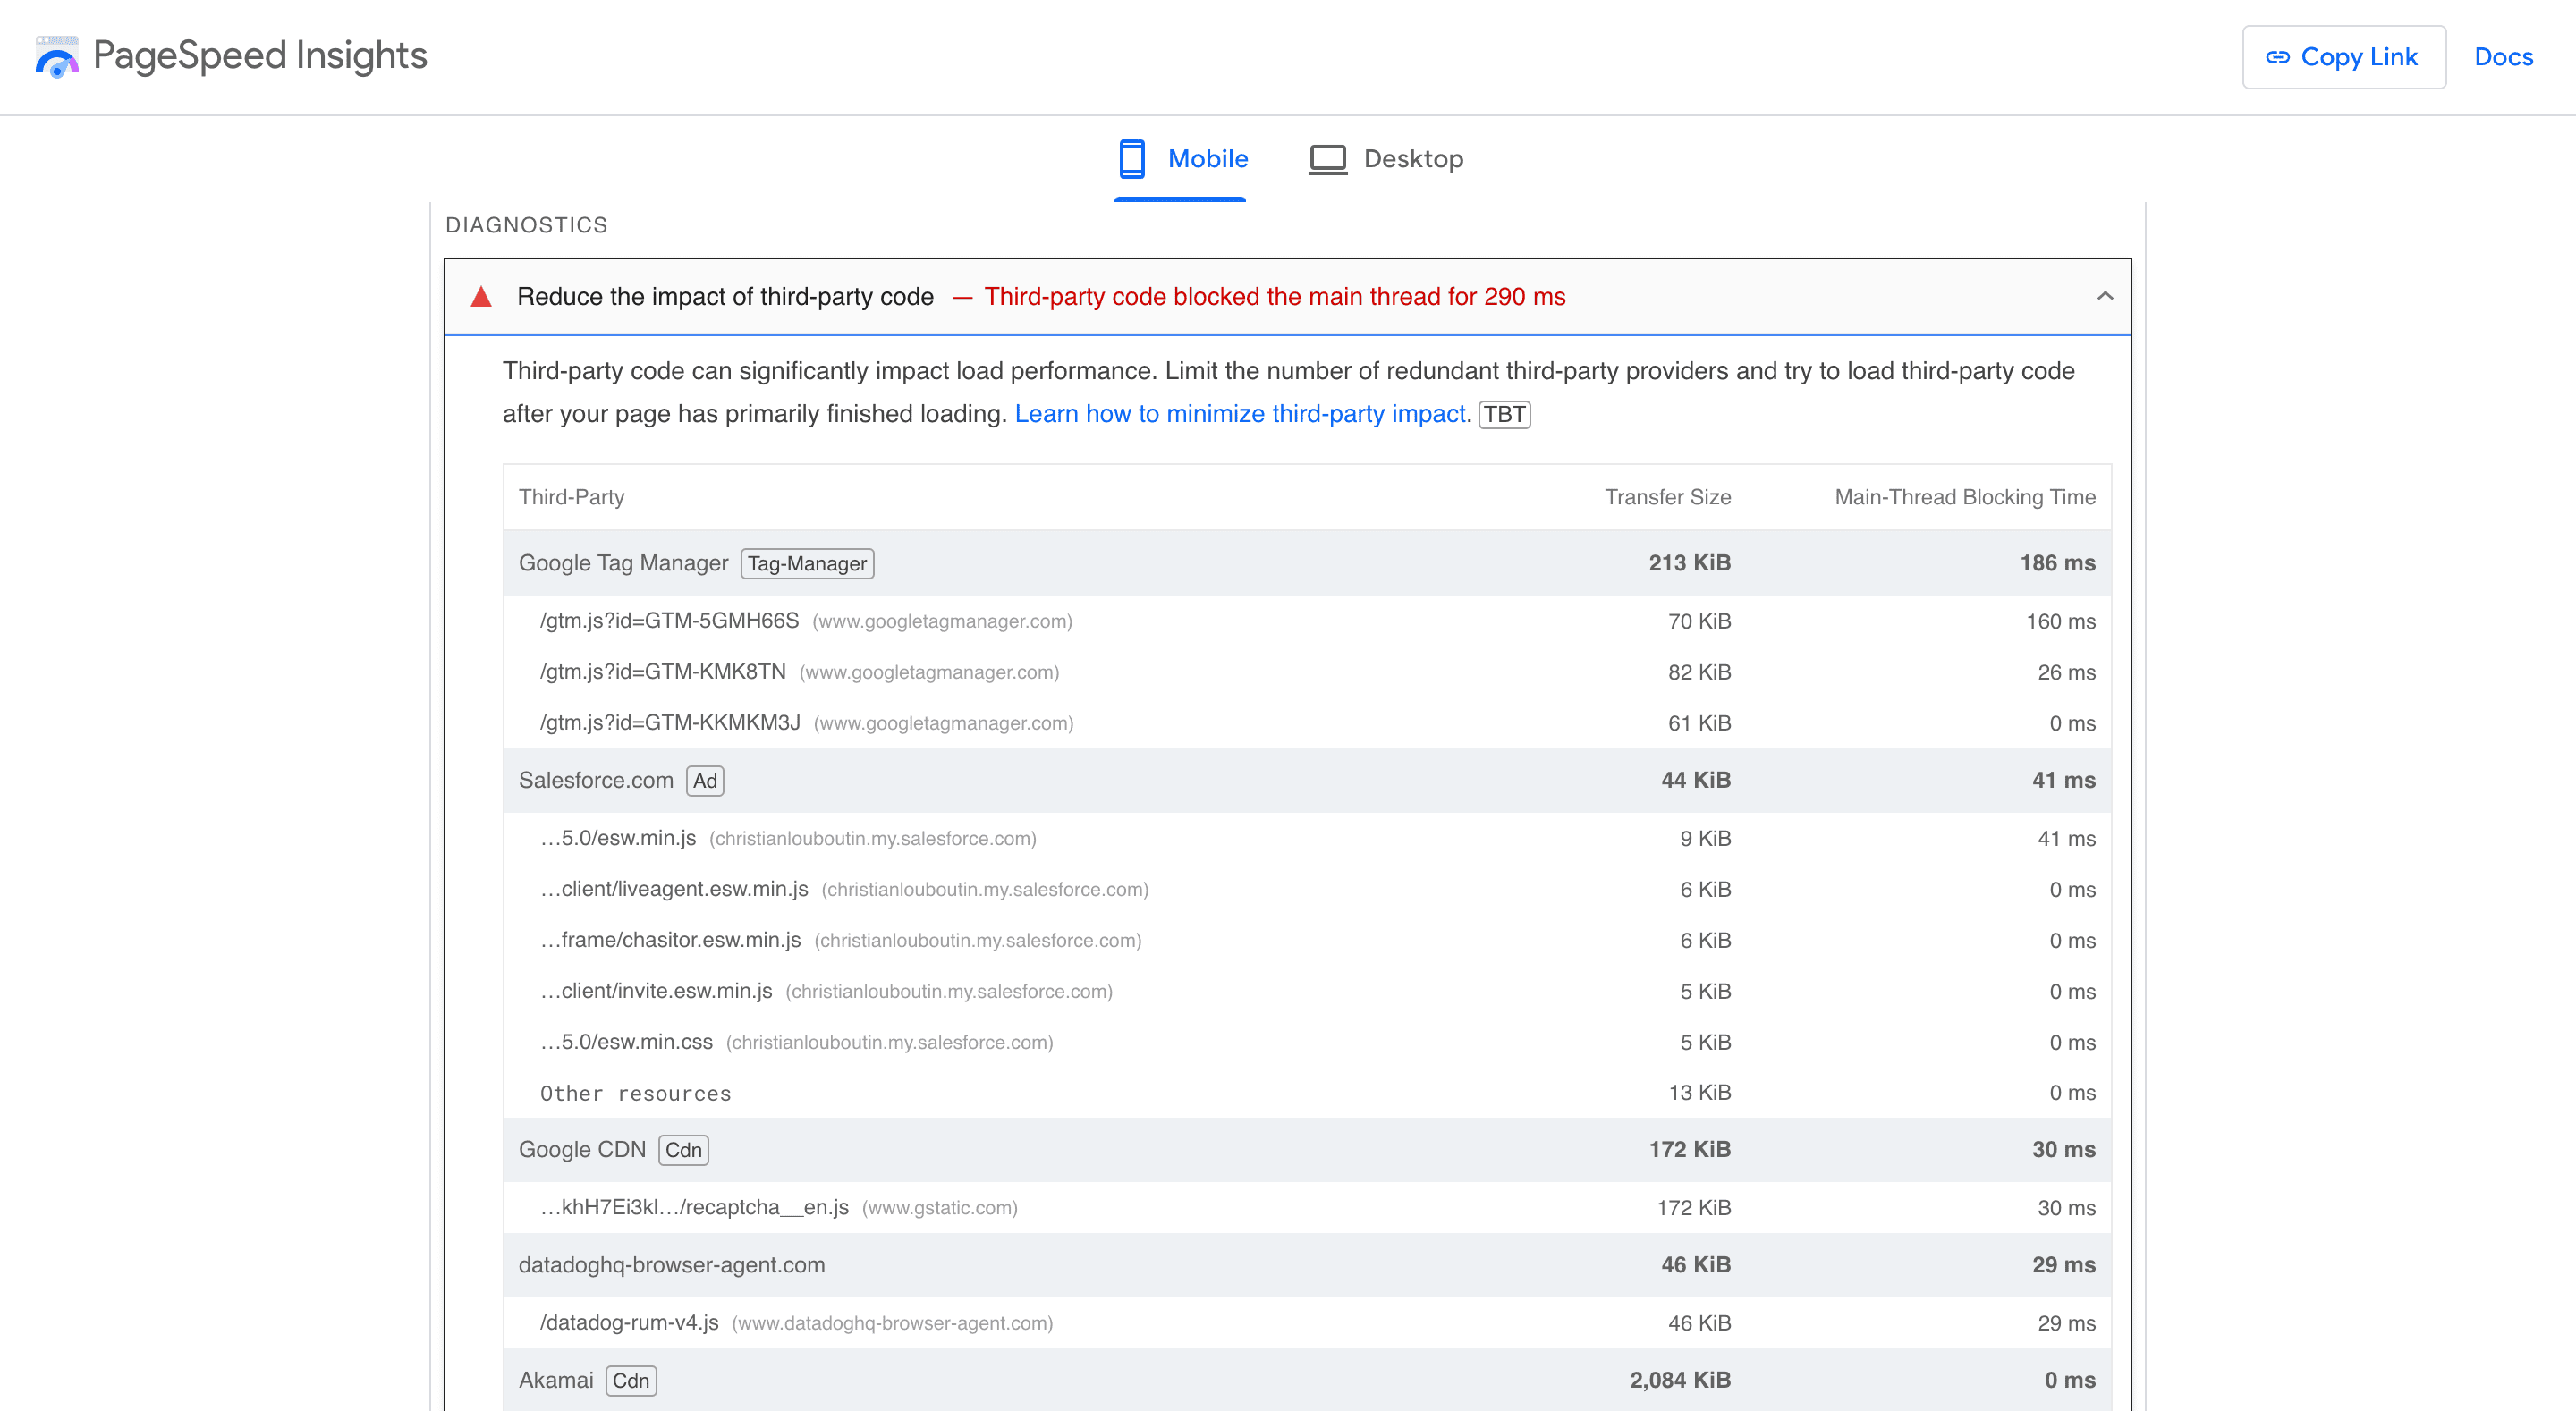Click the link icon beside Copy Link
This screenshot has height=1411, width=2576.
(2278, 57)
